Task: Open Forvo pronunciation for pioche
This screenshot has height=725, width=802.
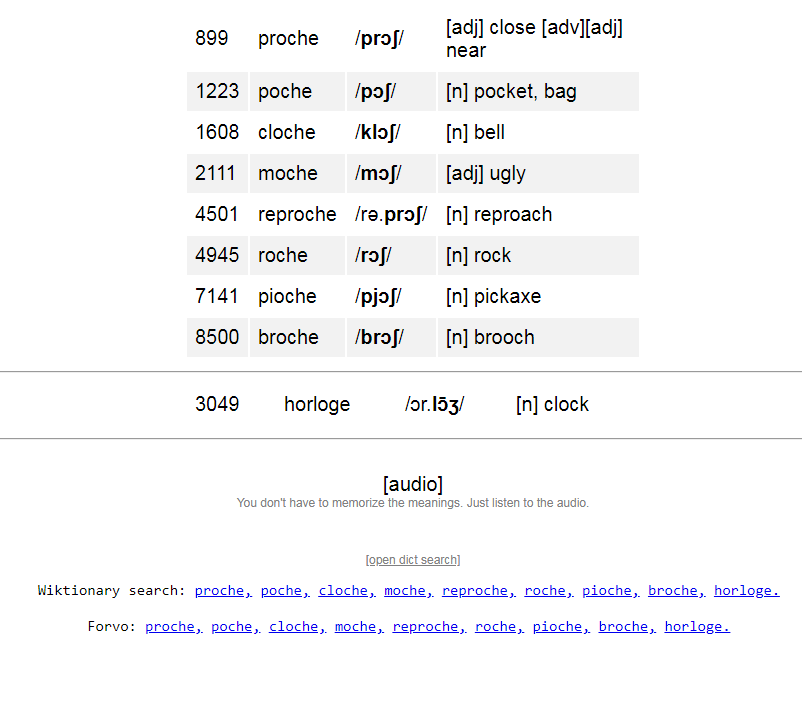Action: pyautogui.click(x=561, y=626)
